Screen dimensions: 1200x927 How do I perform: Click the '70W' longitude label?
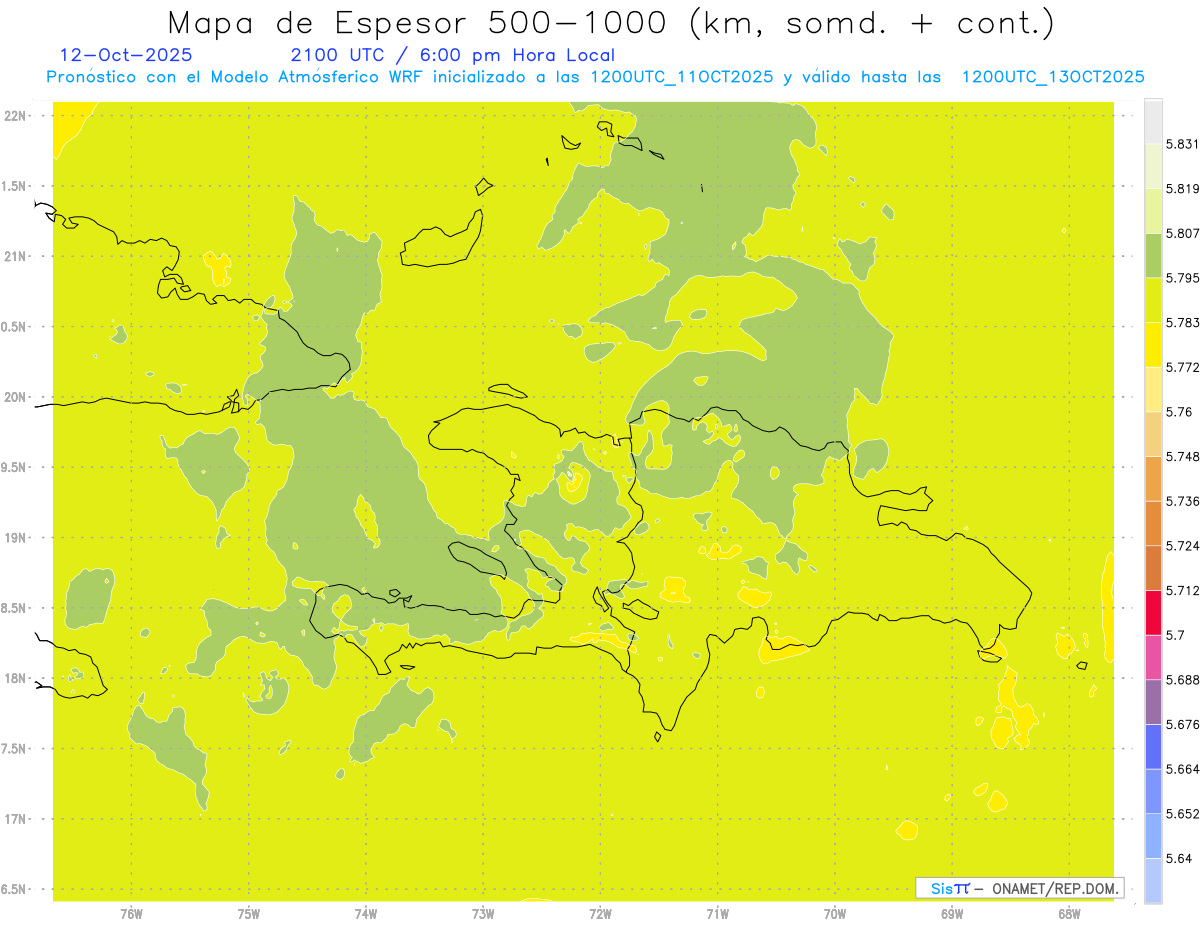click(x=835, y=914)
